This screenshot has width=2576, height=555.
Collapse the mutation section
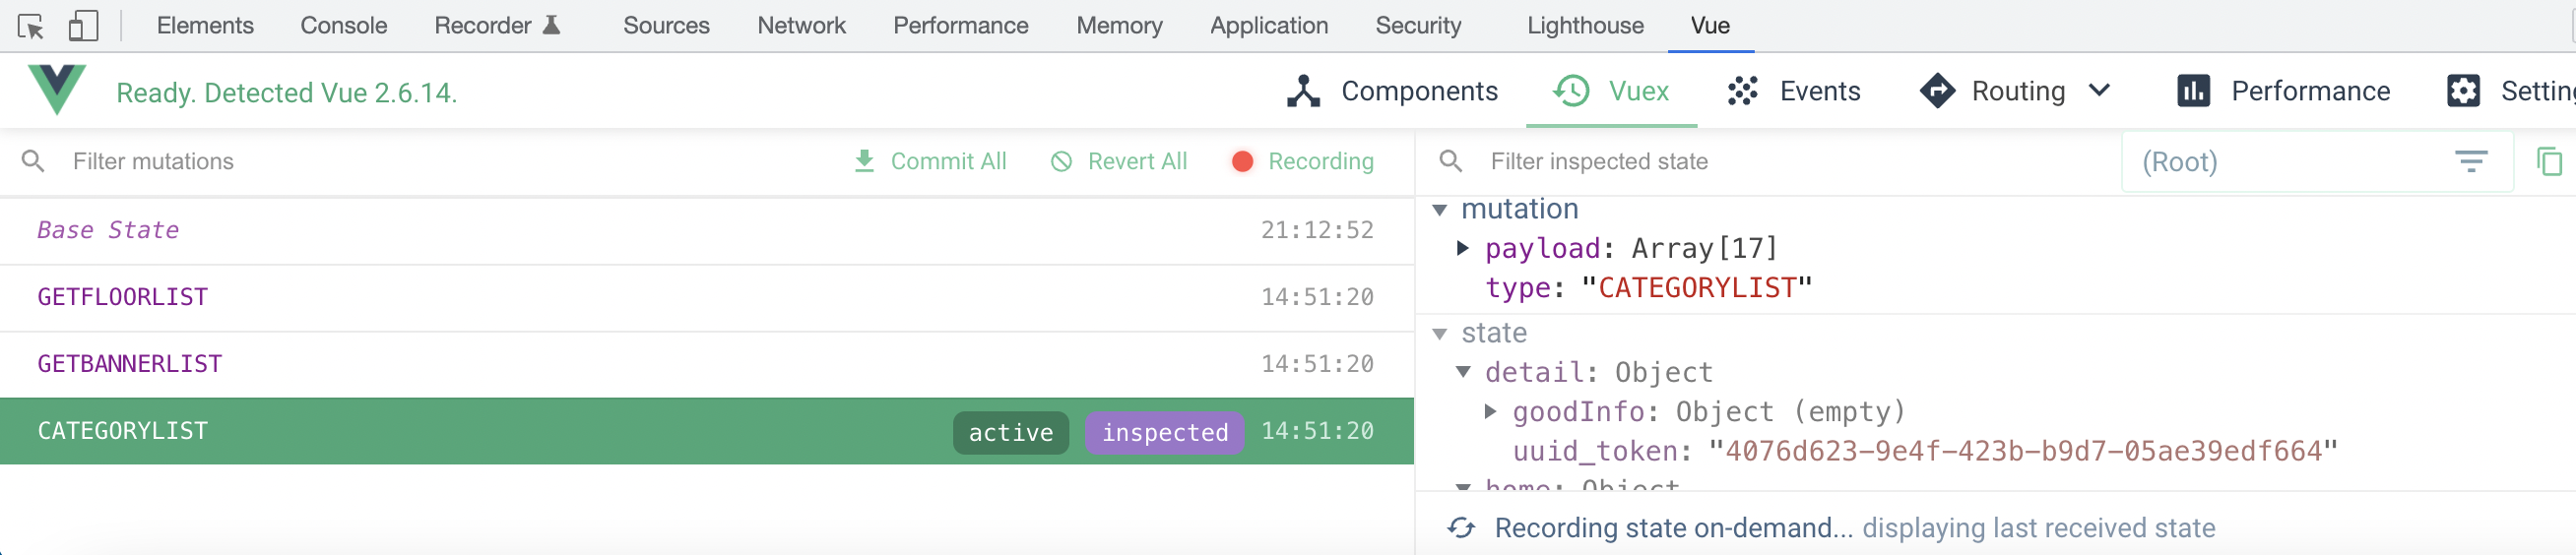[x=1440, y=209]
